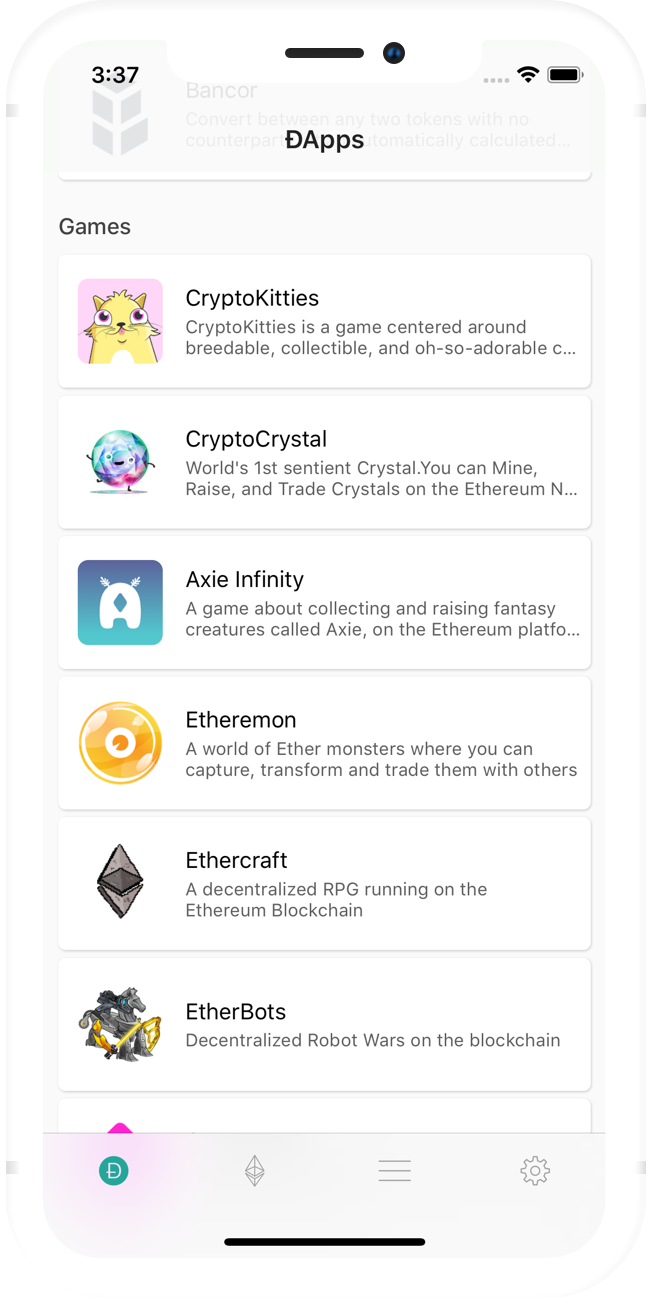Tap the Ethereum diamond icon in bottom bar

pos(254,1170)
